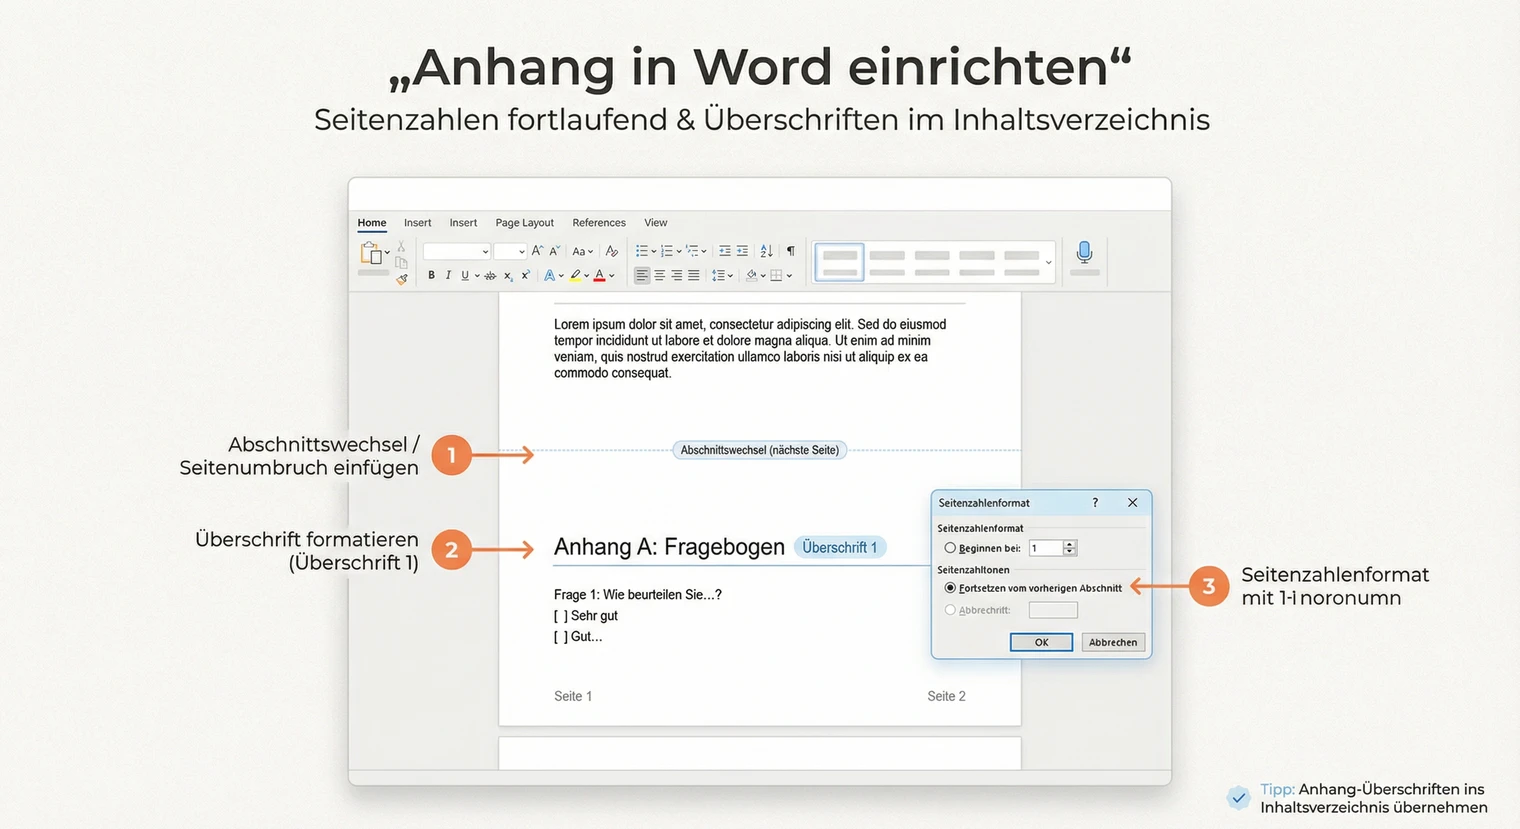Select the 'Beginnen bei' radio button
1520x829 pixels.
[x=949, y=548]
